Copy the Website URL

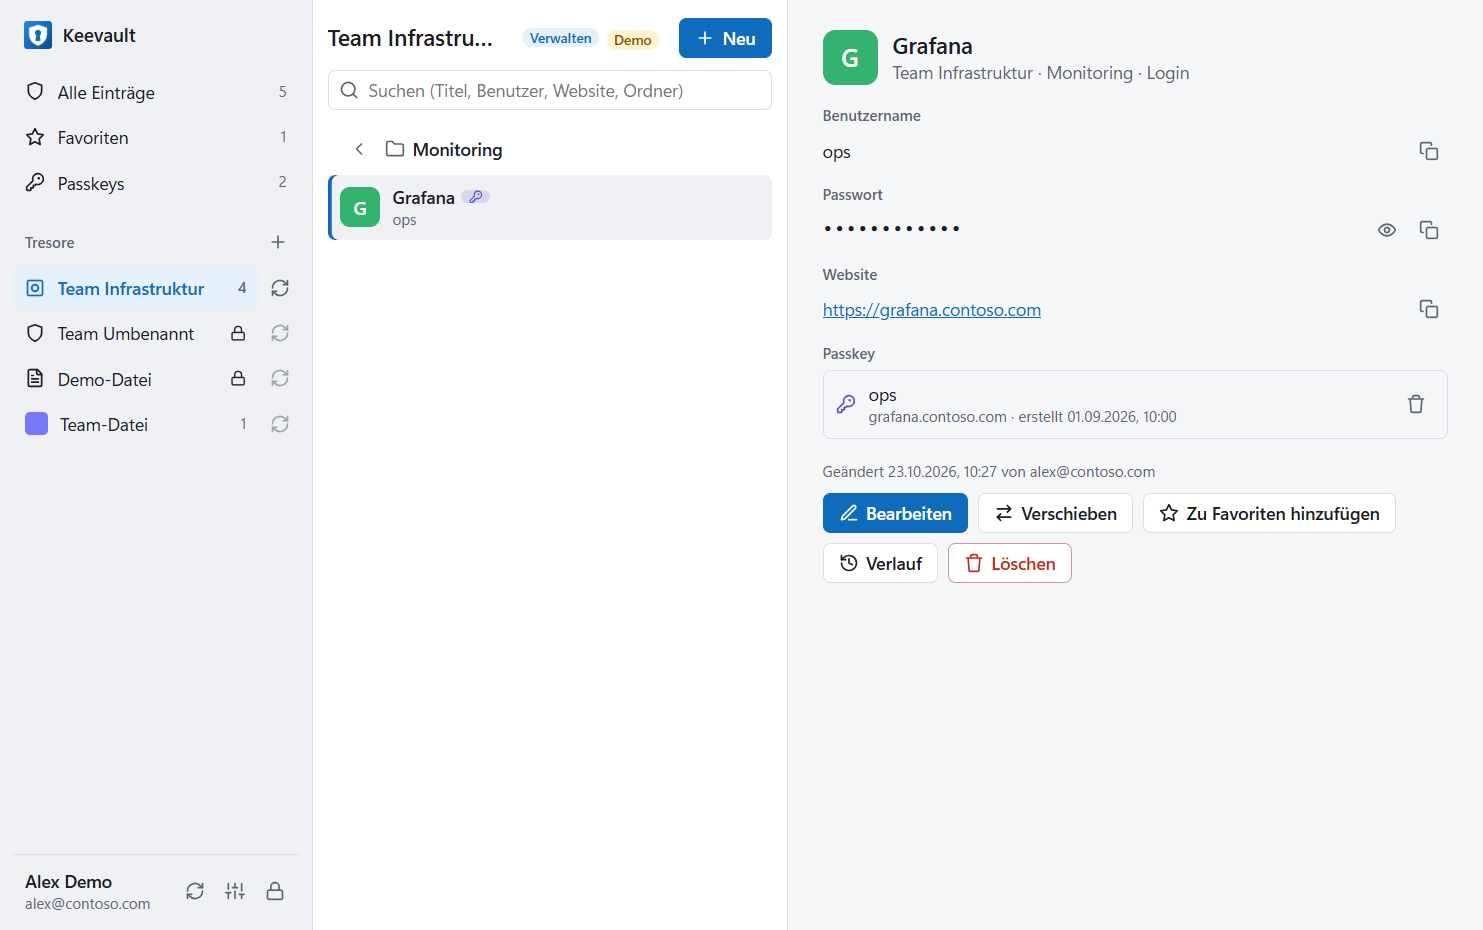(x=1429, y=309)
